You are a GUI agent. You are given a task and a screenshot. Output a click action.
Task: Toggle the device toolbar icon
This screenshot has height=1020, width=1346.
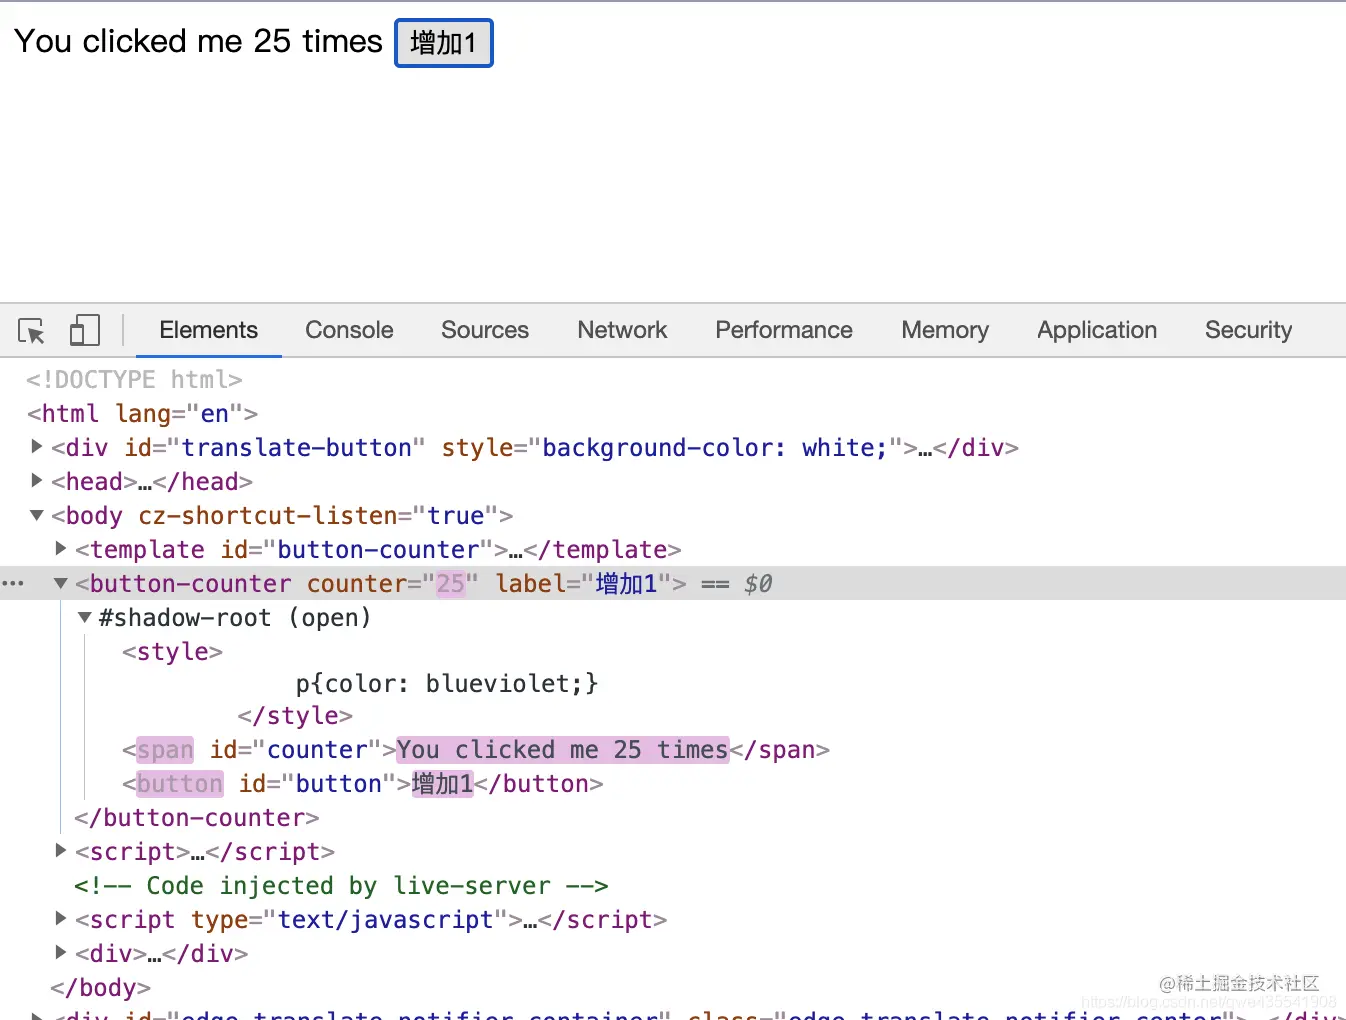click(x=84, y=331)
